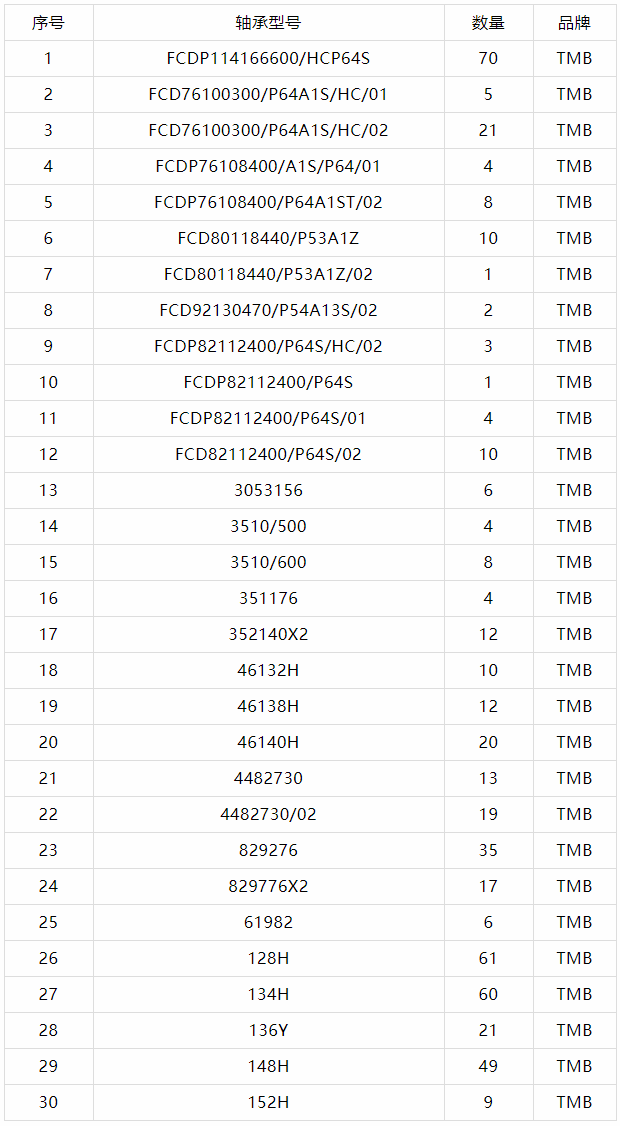Click the TMB brand cell in row 30
Viewport: 620px width, 1126px height.
574,1102
